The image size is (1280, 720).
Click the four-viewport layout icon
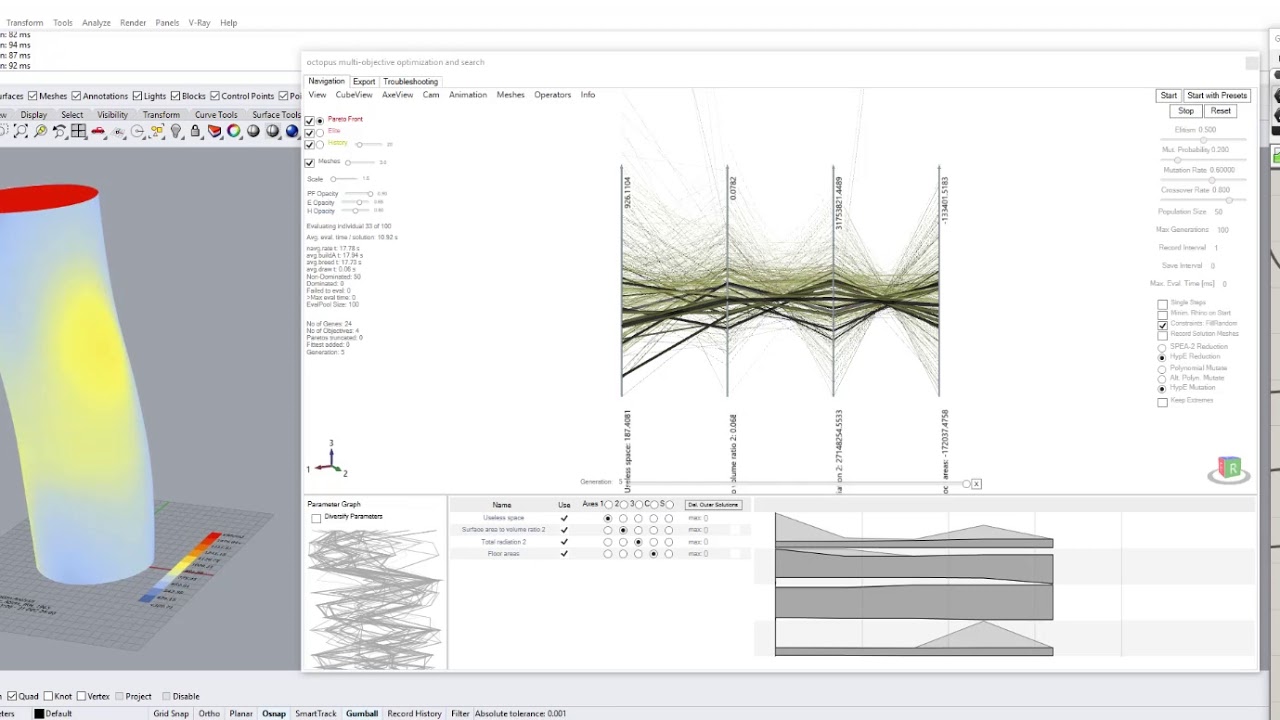pos(78,131)
